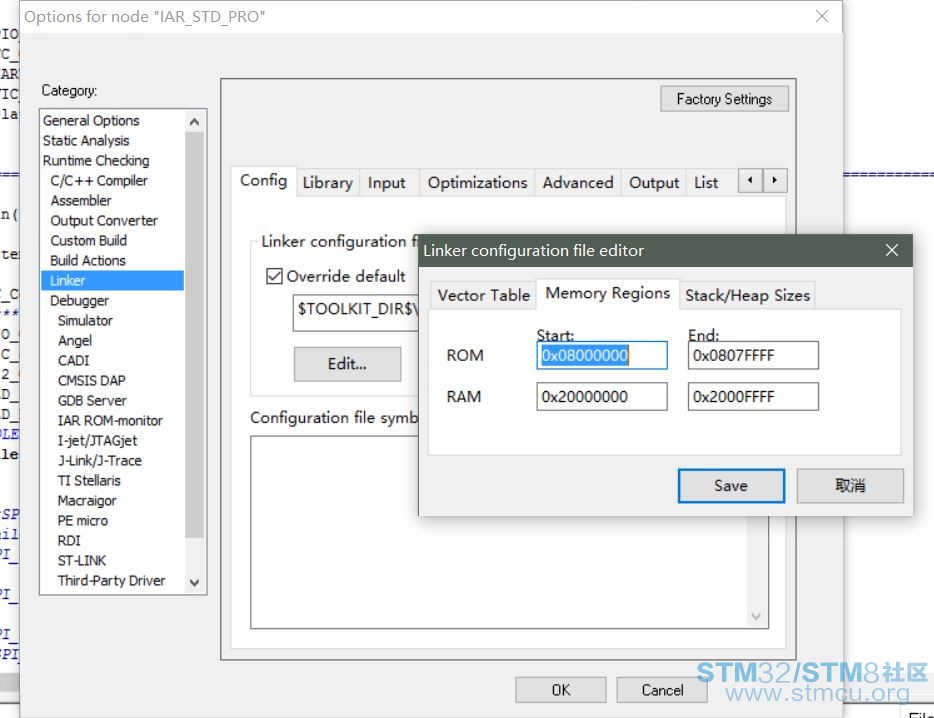Select Static Analysis category
Viewport: 934px width, 718px height.
click(86, 141)
